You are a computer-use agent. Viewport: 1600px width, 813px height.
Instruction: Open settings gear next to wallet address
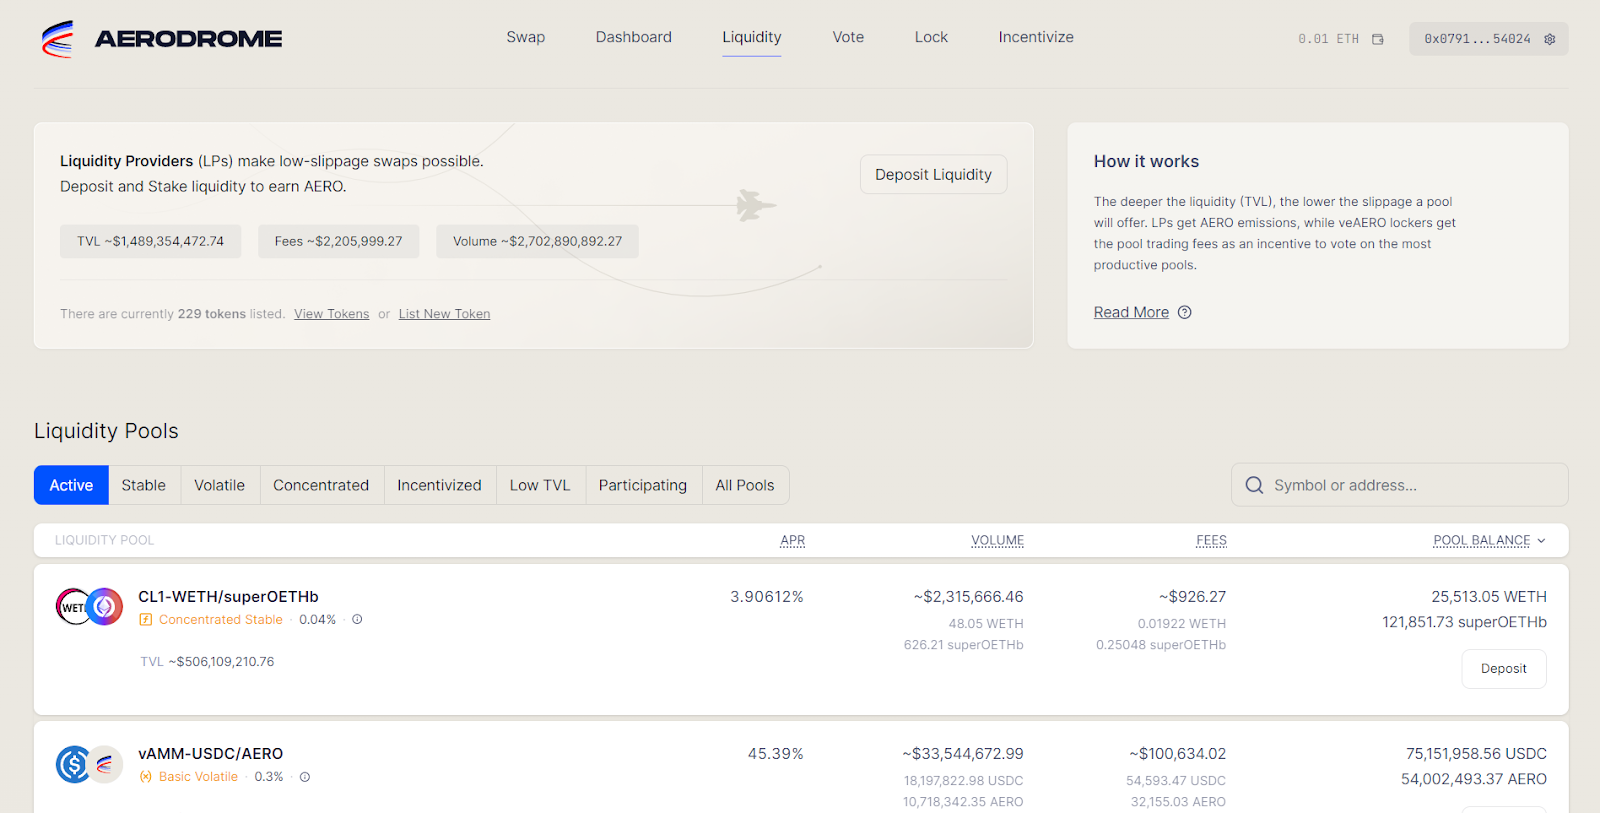click(x=1550, y=39)
